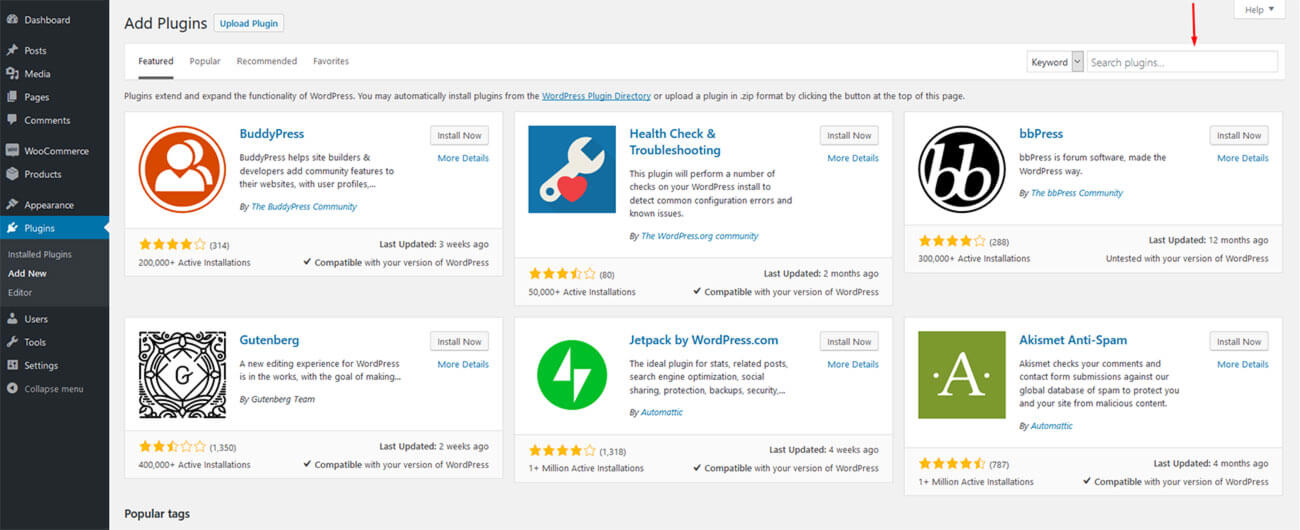The image size is (1300, 530).
Task: Install the Akismet Anti-Spam plugin
Action: (x=1239, y=341)
